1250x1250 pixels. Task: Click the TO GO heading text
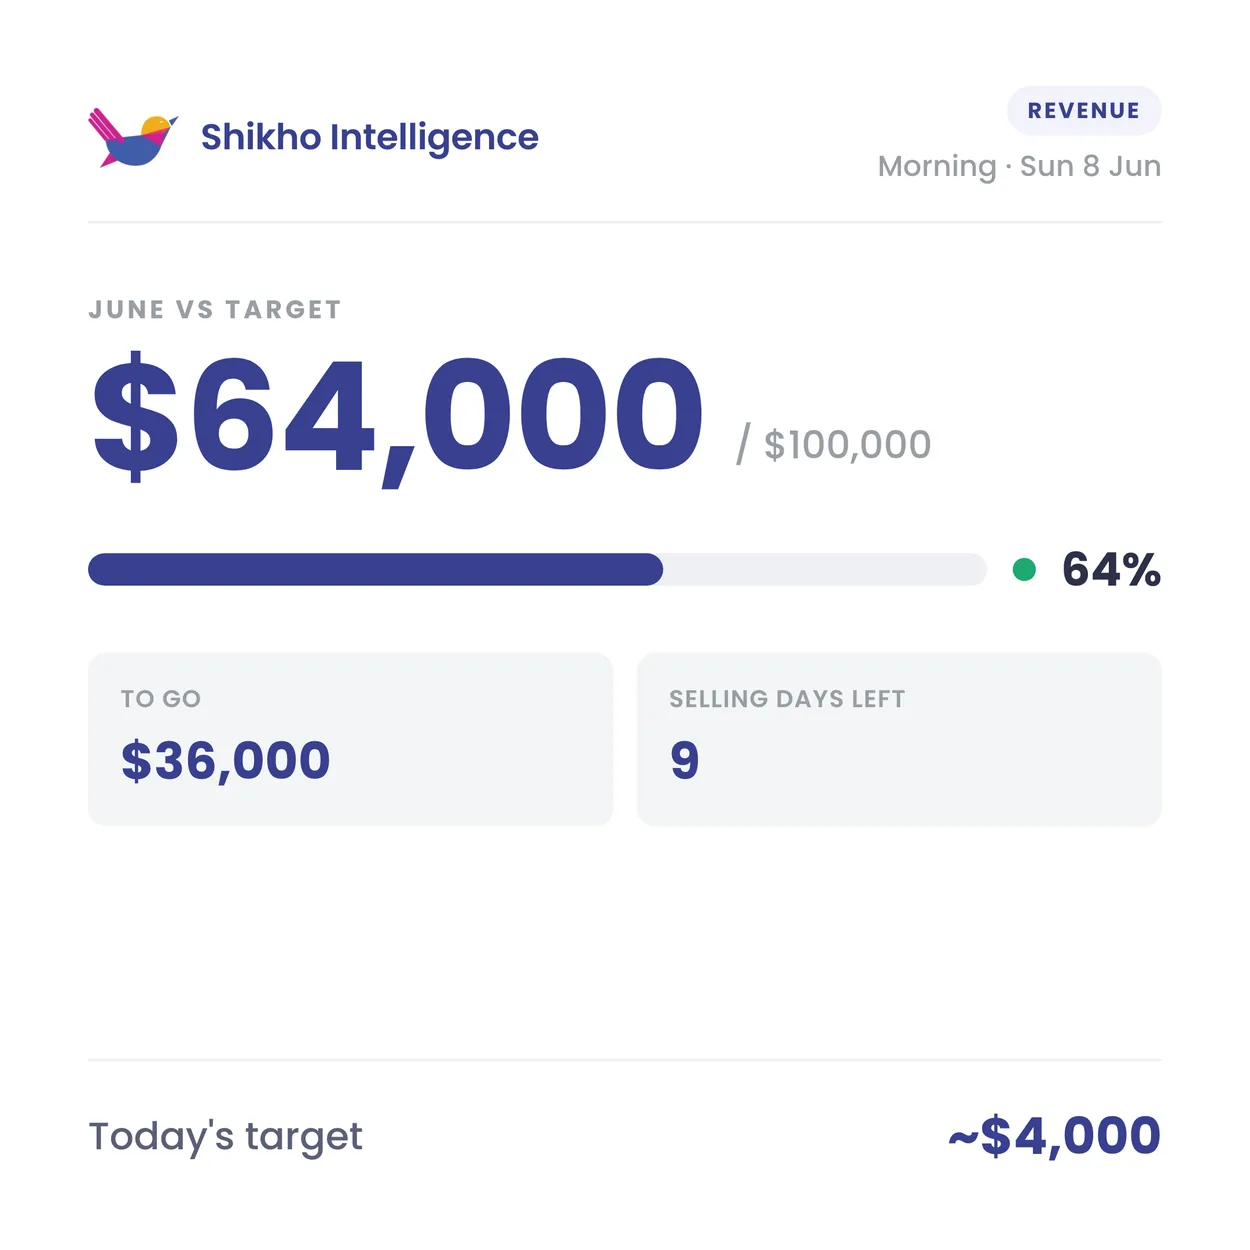tap(161, 699)
